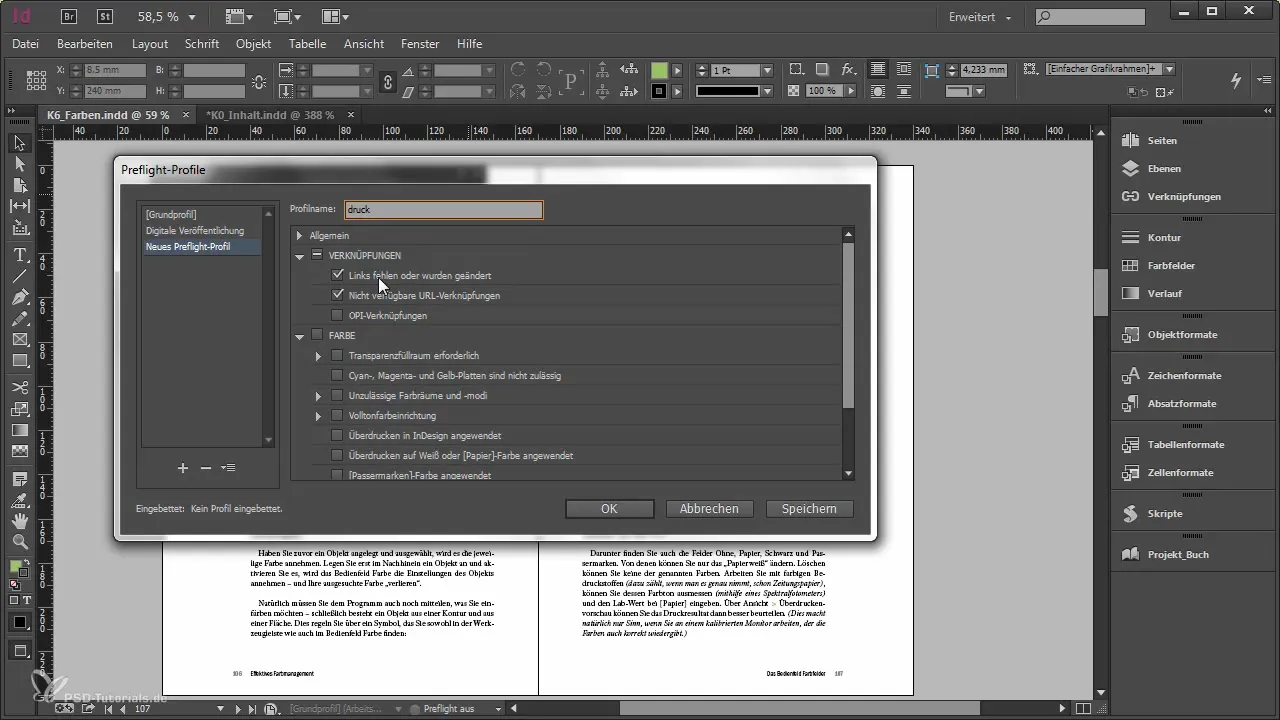The width and height of the screenshot is (1280, 720).
Task: Delete preflight profile with minus icon
Action: pyautogui.click(x=206, y=468)
